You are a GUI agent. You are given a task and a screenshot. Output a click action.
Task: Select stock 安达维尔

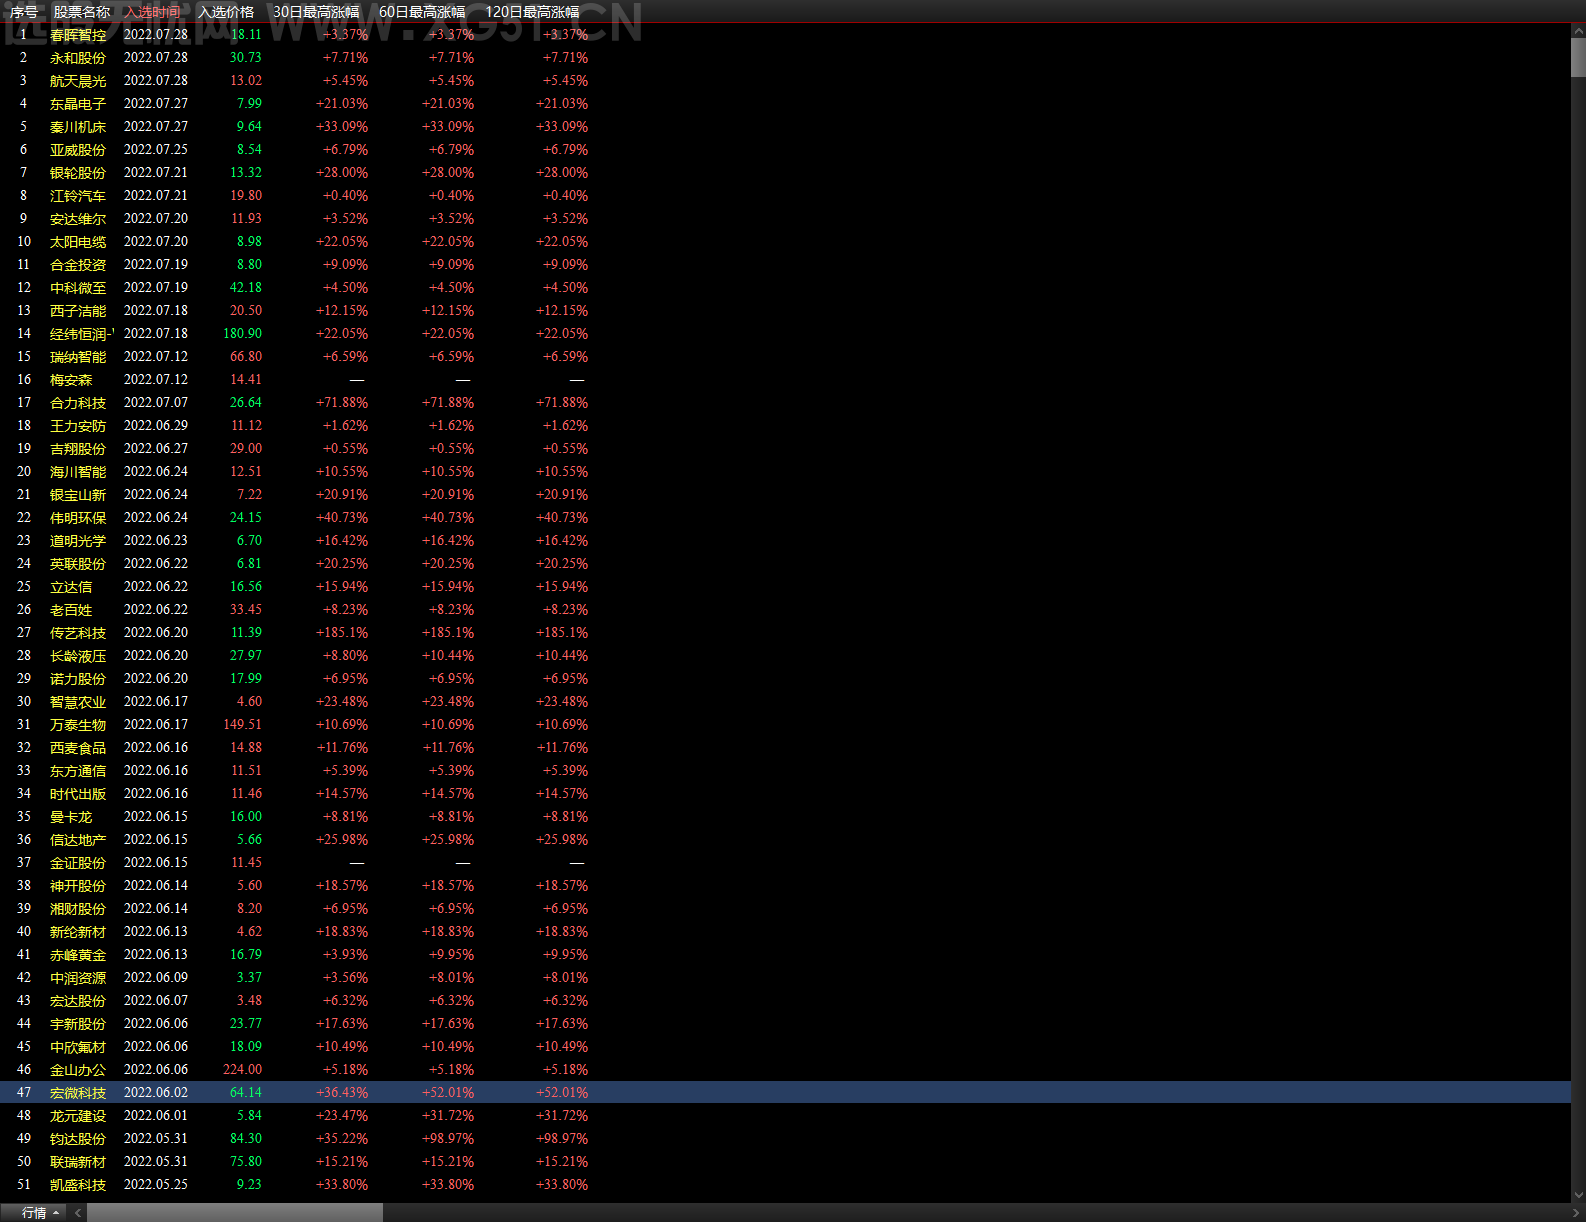tap(78, 219)
